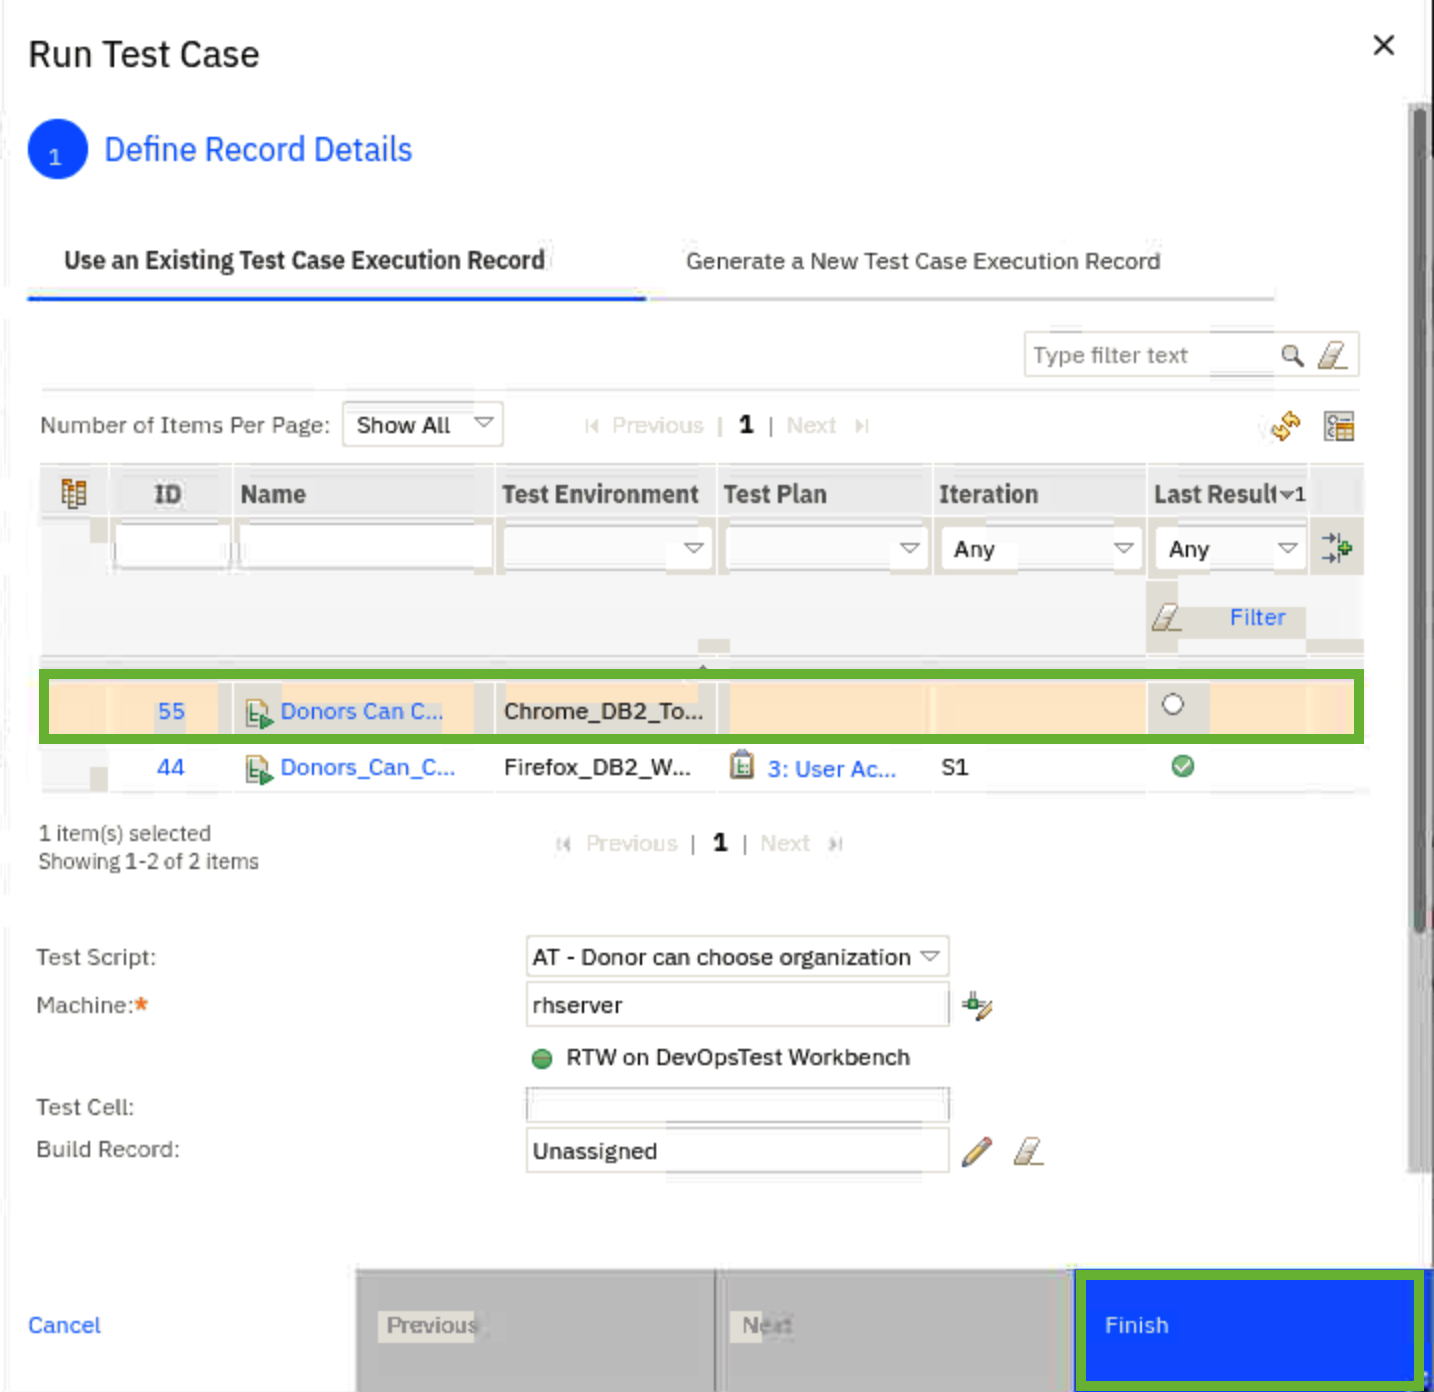The image size is (1434, 1392).
Task: Click the table header column chooser icon
Action: [74, 493]
